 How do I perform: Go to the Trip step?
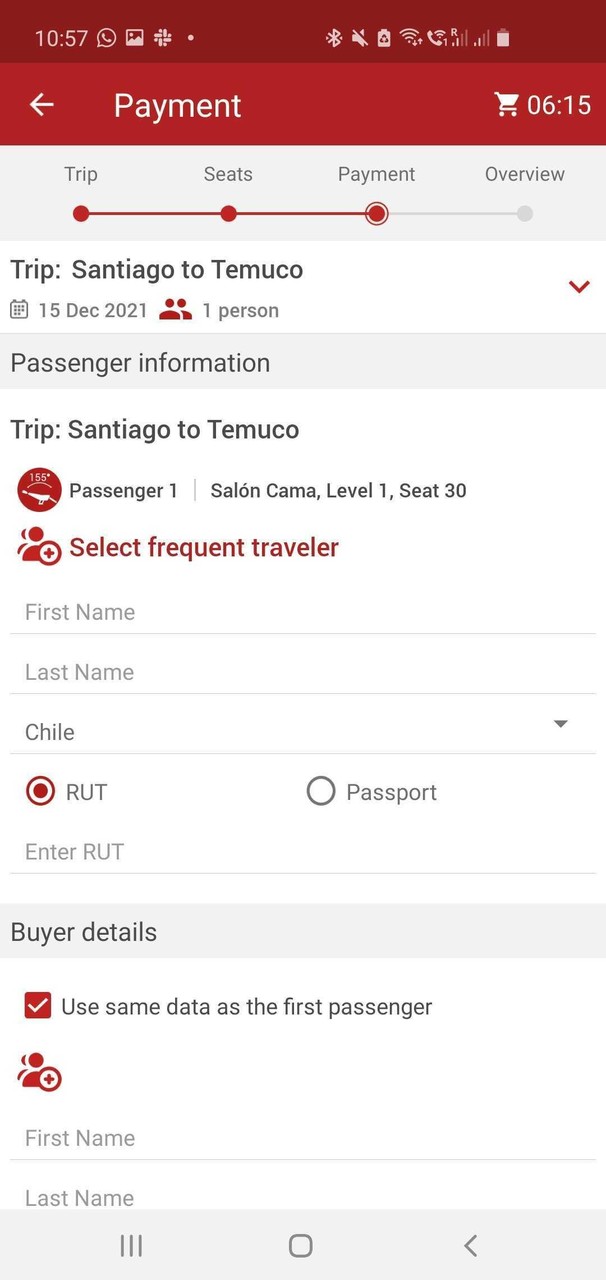81,213
